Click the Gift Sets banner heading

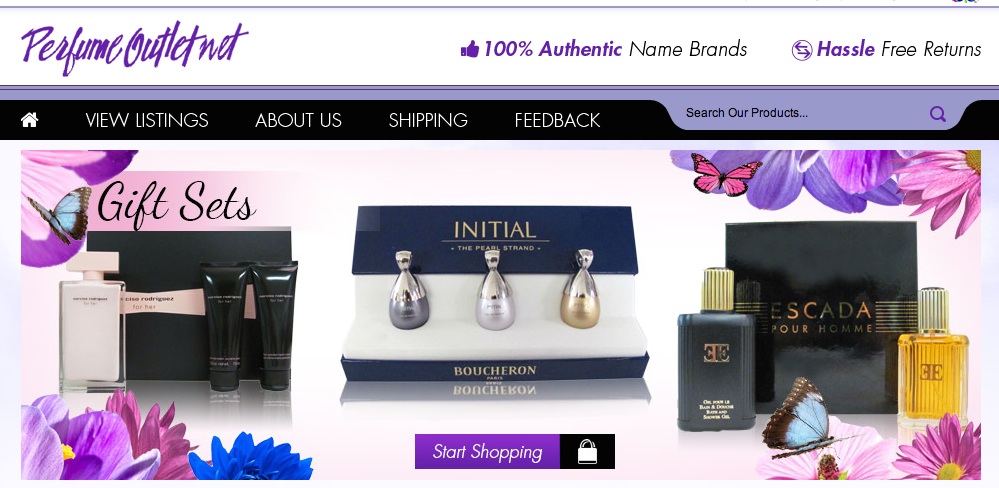point(176,203)
